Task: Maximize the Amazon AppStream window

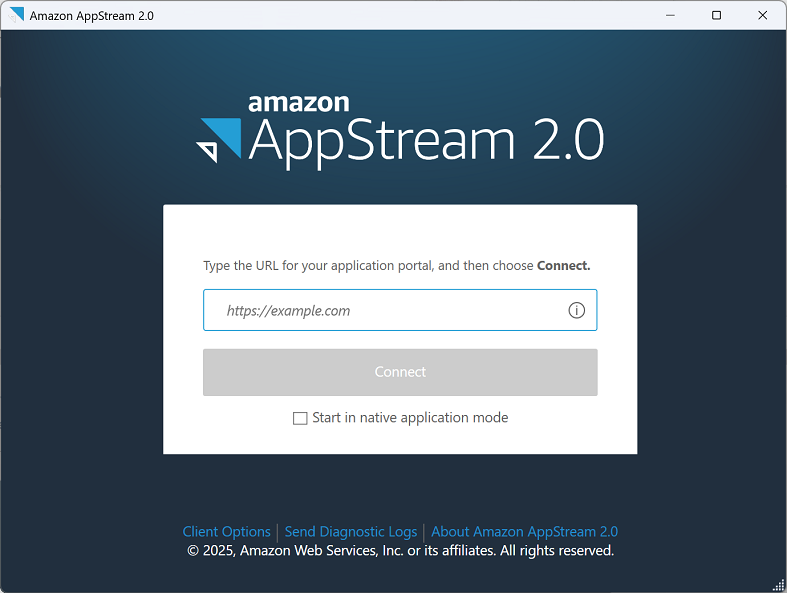Action: [x=716, y=15]
